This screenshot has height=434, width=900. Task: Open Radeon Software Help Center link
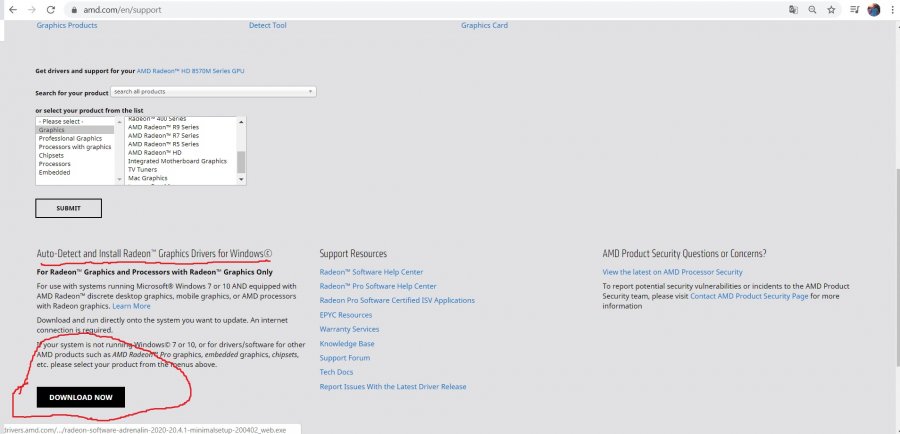[371, 272]
